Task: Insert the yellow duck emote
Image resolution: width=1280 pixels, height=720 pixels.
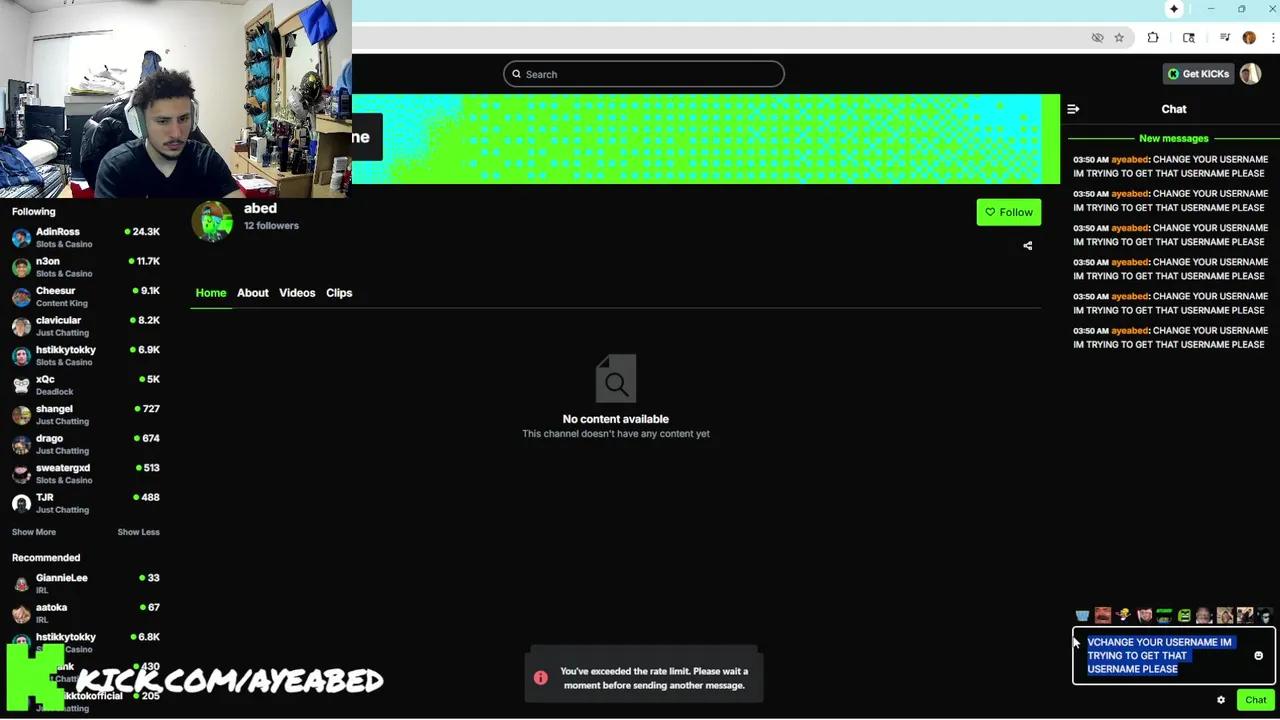Action: 1123,616
